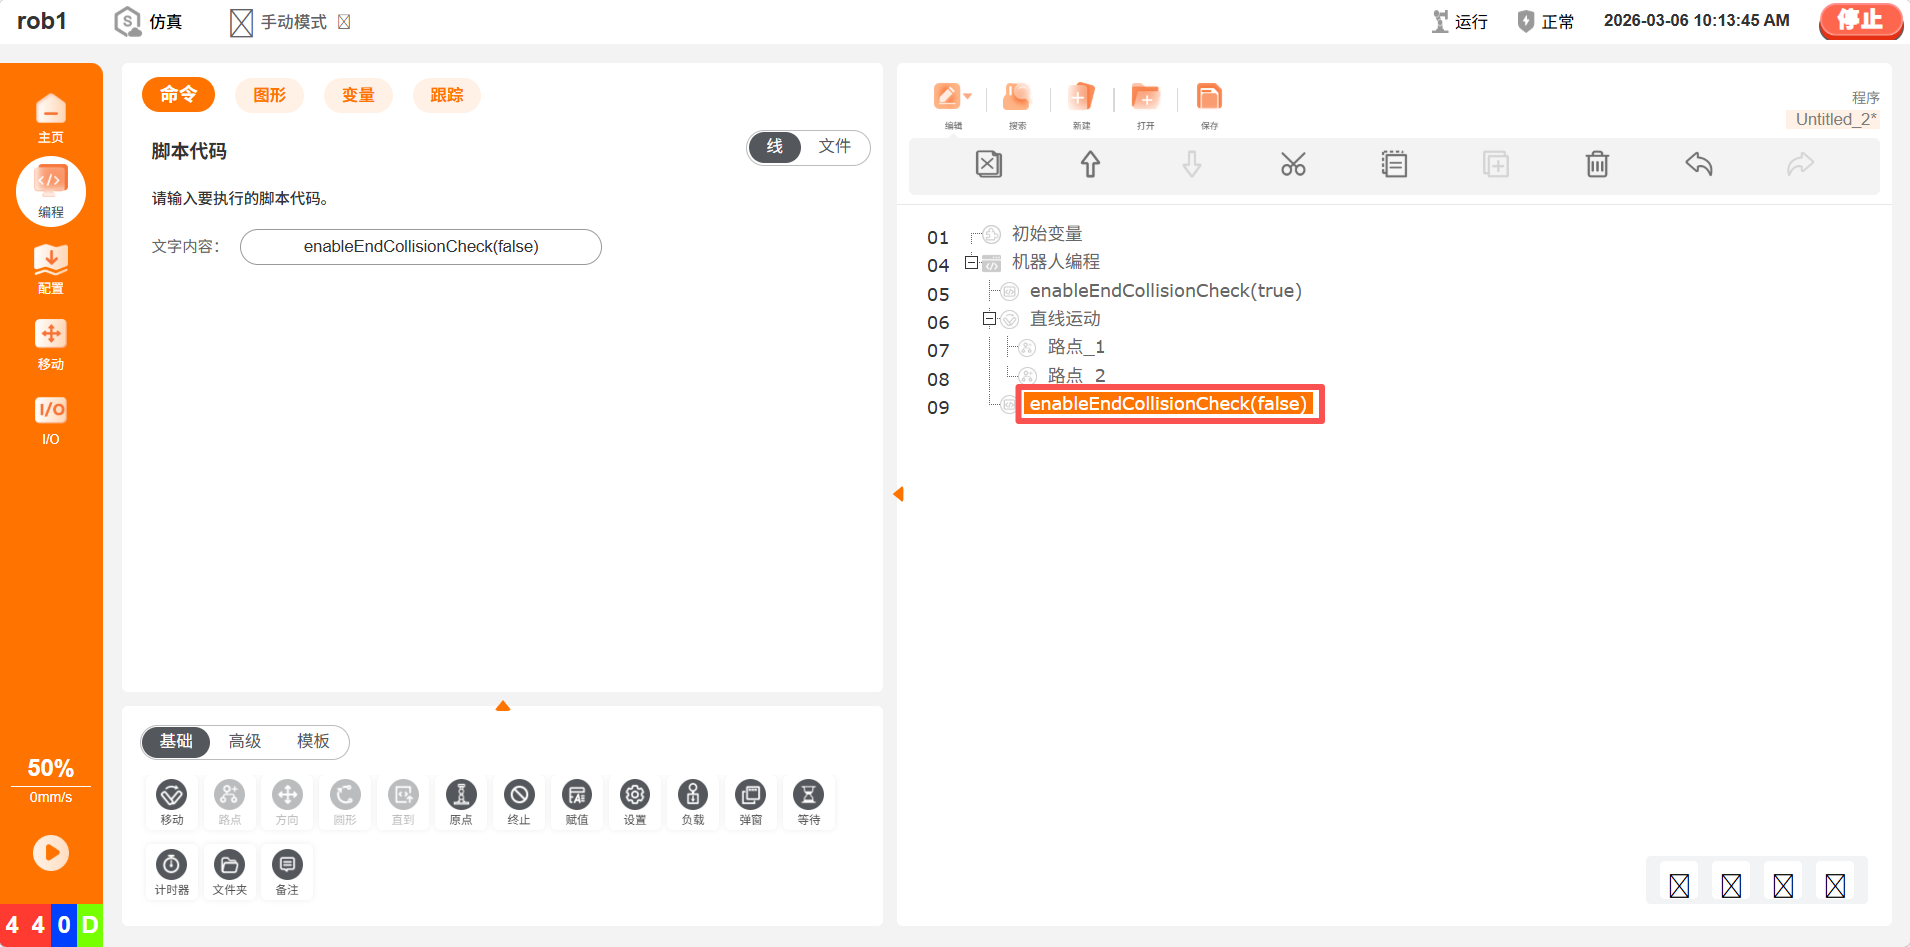Click the 文字内容 script text field
The width and height of the screenshot is (1910, 947).
(x=421, y=247)
